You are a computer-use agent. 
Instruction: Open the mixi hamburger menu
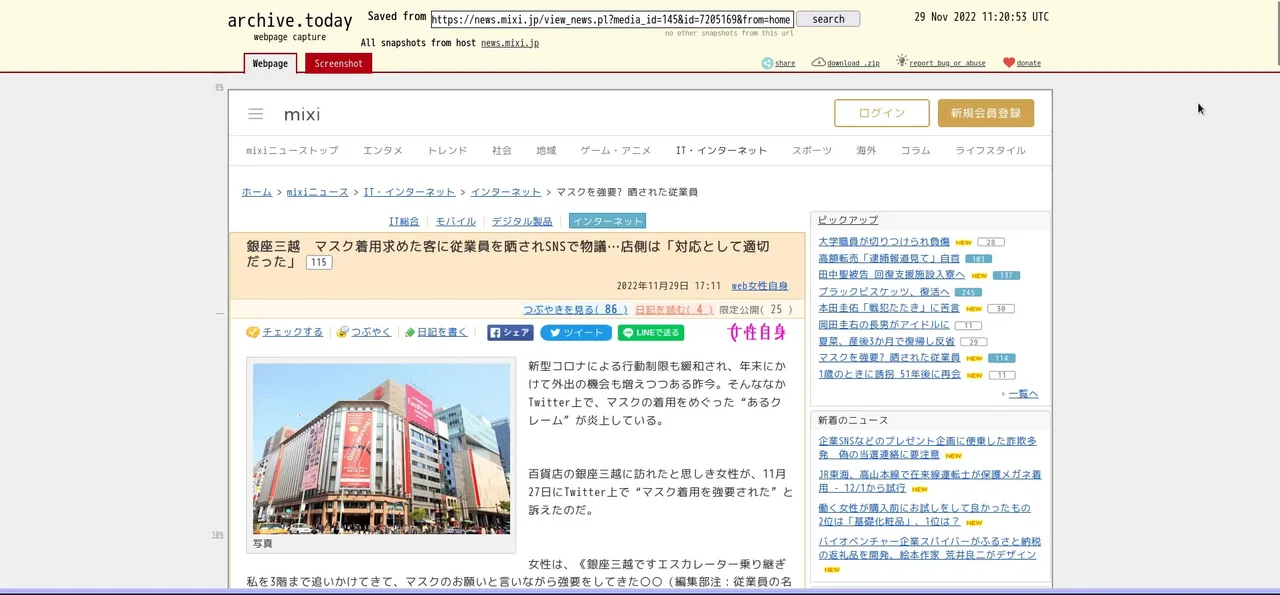(x=256, y=114)
